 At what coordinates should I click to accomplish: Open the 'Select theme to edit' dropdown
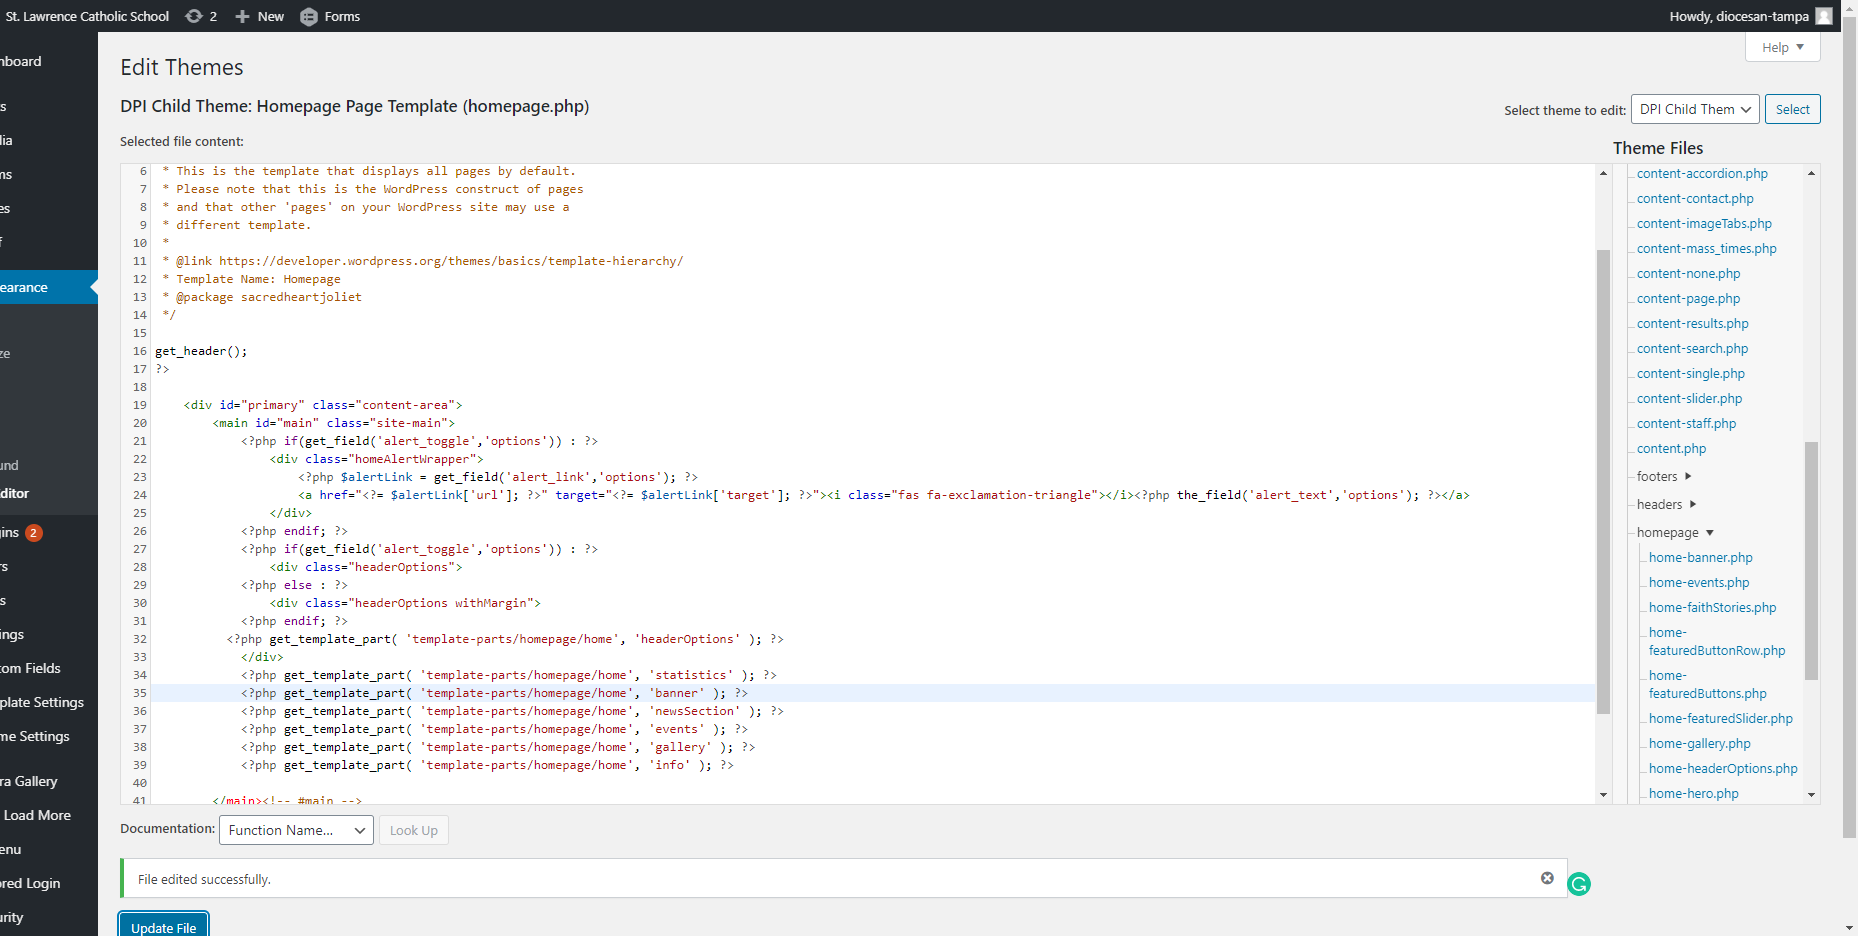click(x=1695, y=109)
